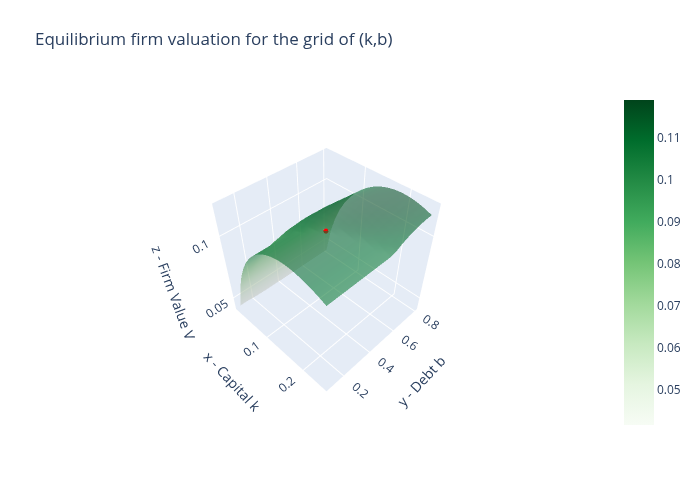Select the x-axis title 'x - Capital k'
Viewport: 700px width, 500px height.
(231, 382)
